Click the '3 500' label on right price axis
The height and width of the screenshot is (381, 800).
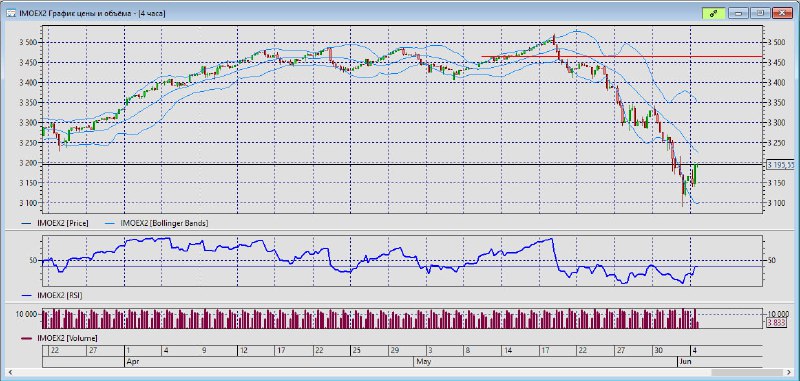point(776,42)
